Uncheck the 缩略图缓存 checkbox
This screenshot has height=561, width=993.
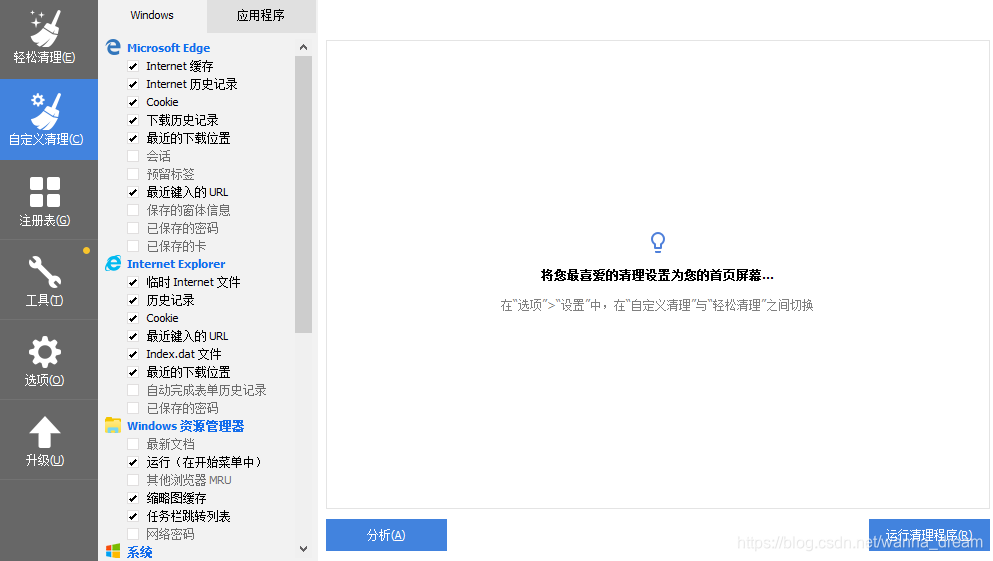133,498
